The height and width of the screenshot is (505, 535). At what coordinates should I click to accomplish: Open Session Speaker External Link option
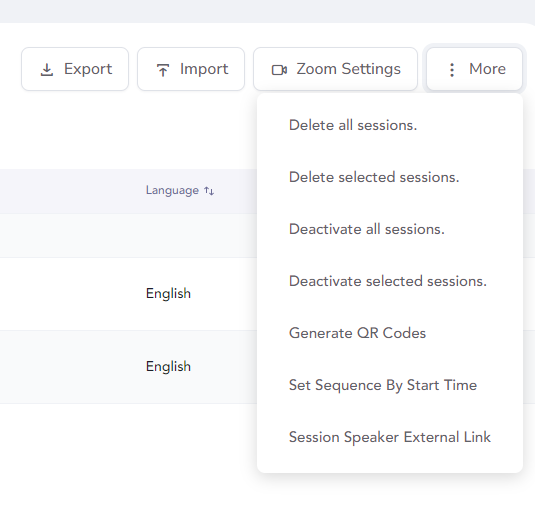[390, 437]
